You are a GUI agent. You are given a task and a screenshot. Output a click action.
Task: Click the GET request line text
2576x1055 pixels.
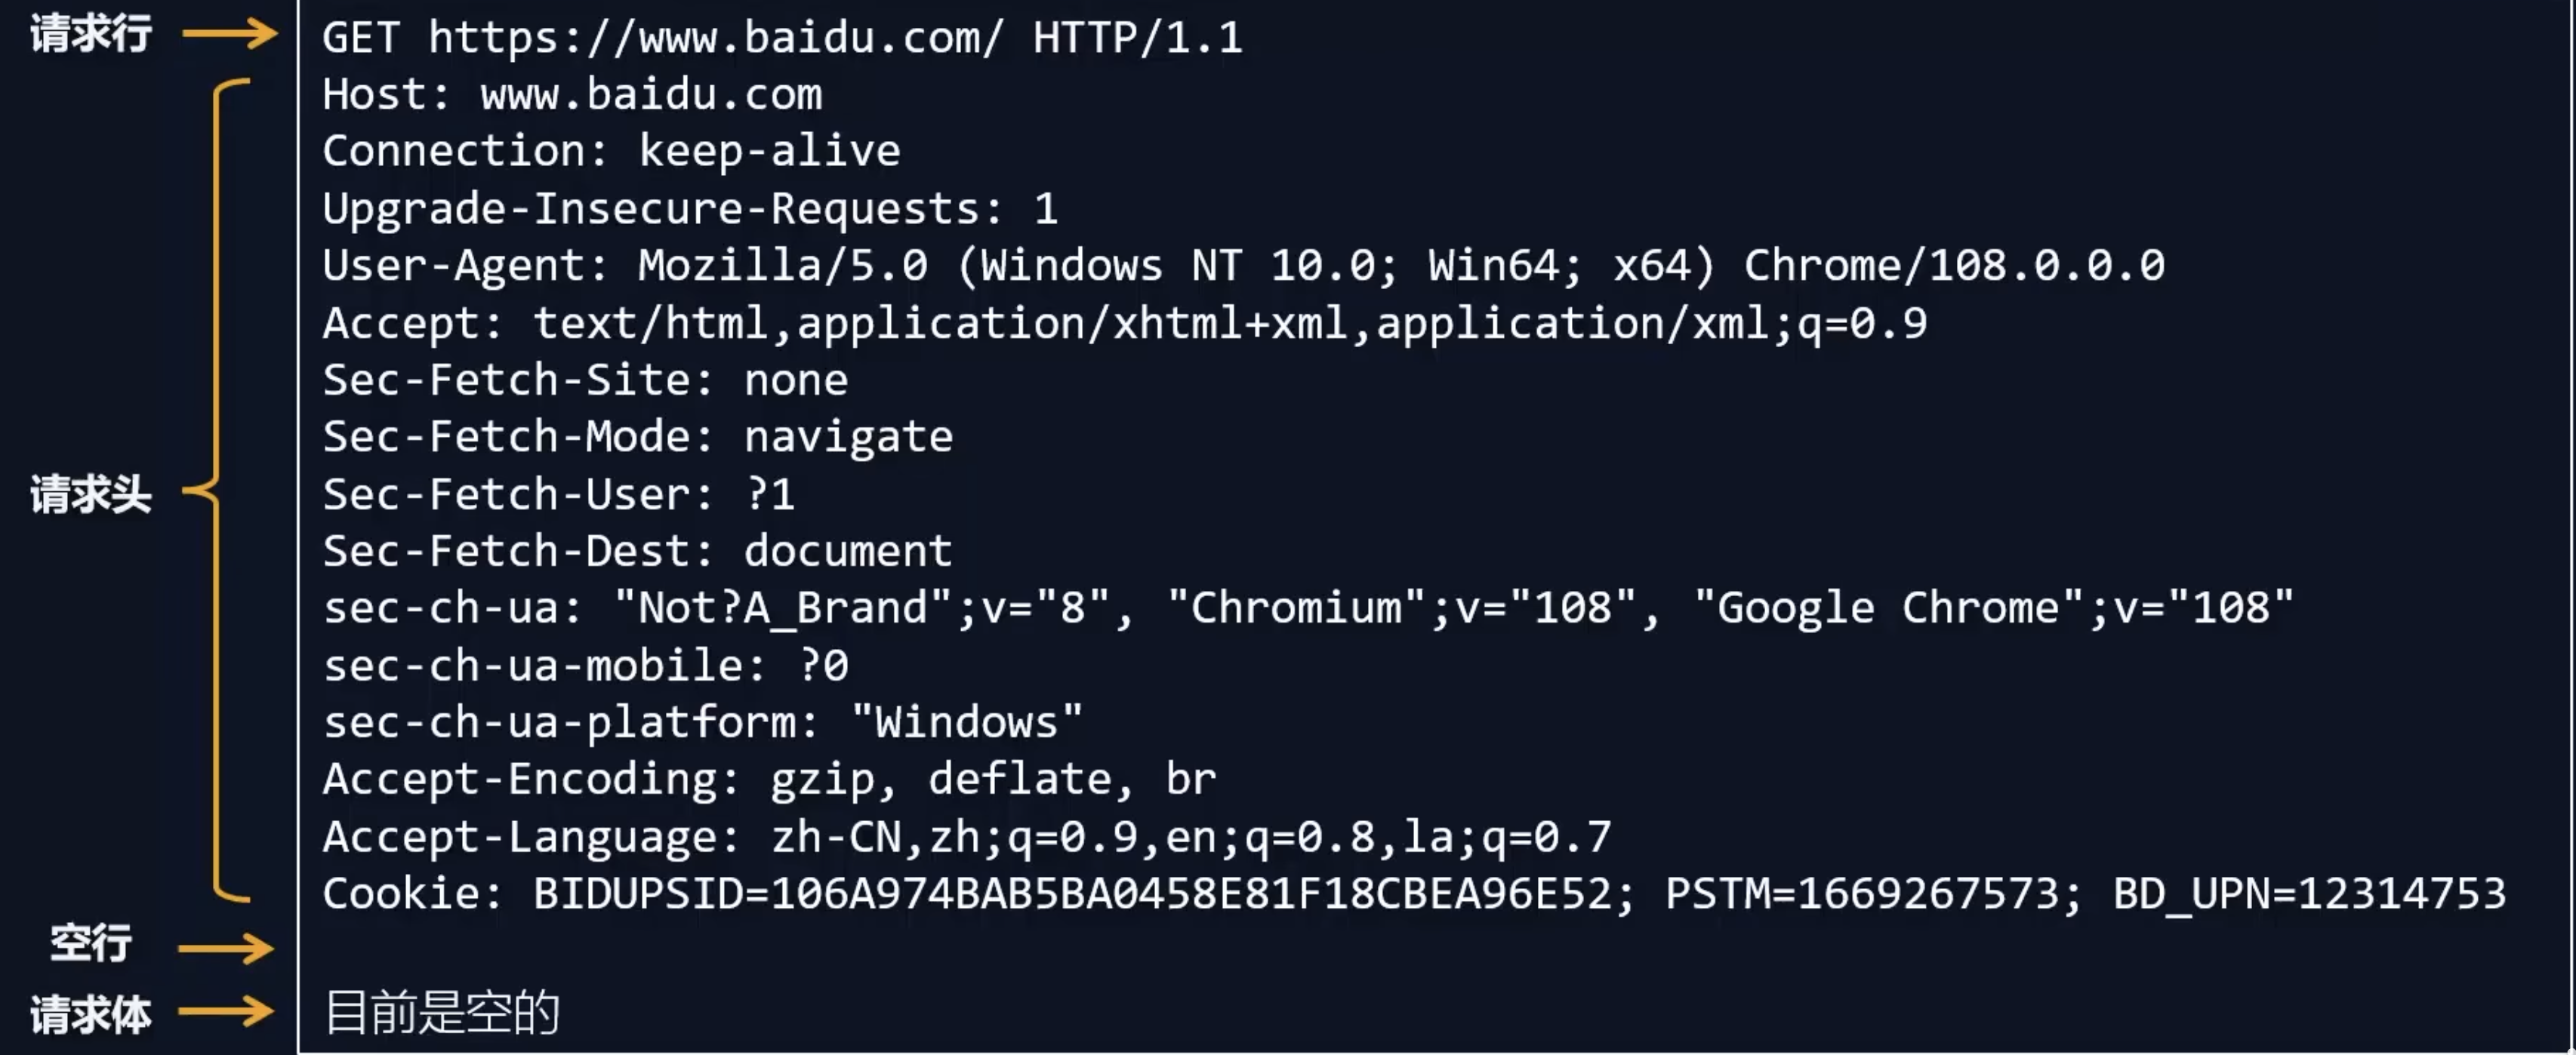783,38
